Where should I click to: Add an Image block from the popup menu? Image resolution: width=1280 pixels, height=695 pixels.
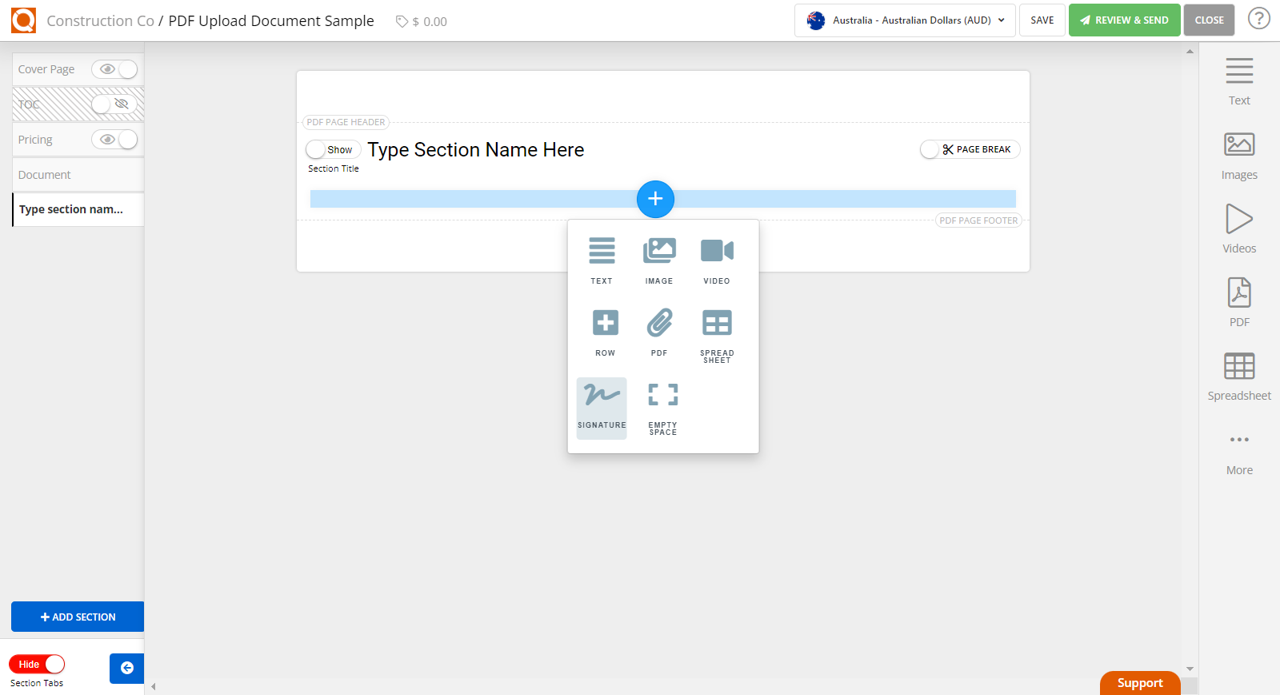pos(659,258)
